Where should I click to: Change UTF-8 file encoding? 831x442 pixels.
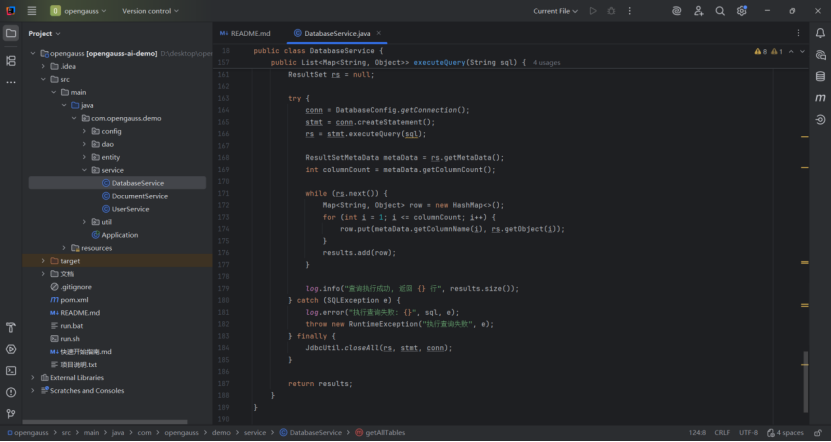[748, 433]
